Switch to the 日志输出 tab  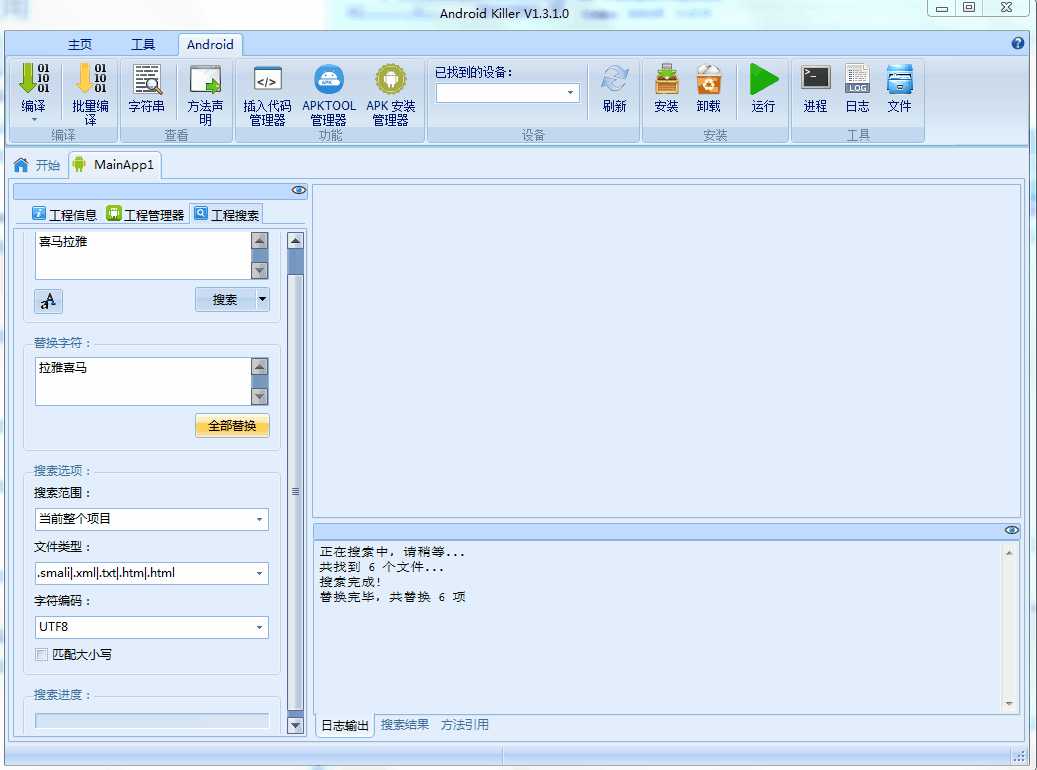click(345, 725)
